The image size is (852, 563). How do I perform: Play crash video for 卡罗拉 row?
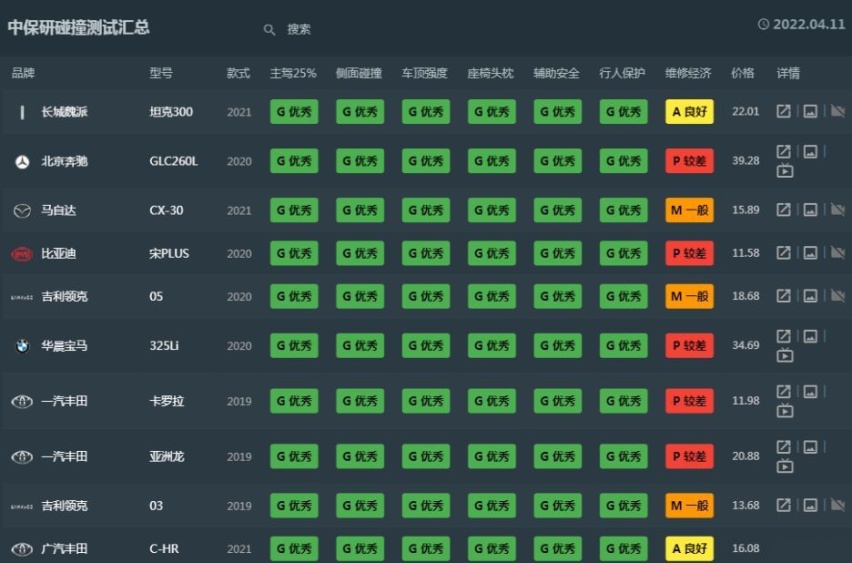[x=785, y=411]
